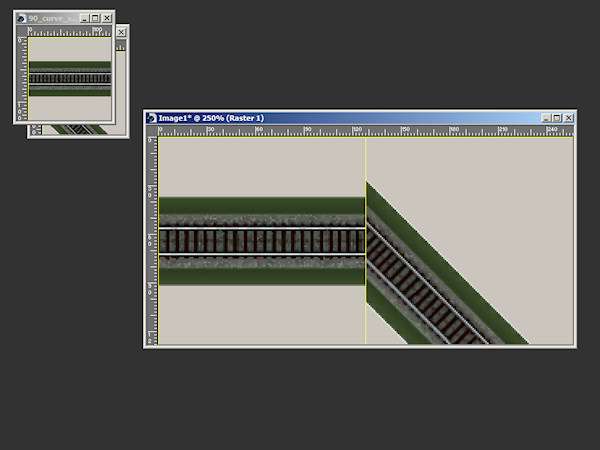Viewport: 600px width, 450px height.
Task: Minimize the 90_curve window
Action: coord(83,18)
